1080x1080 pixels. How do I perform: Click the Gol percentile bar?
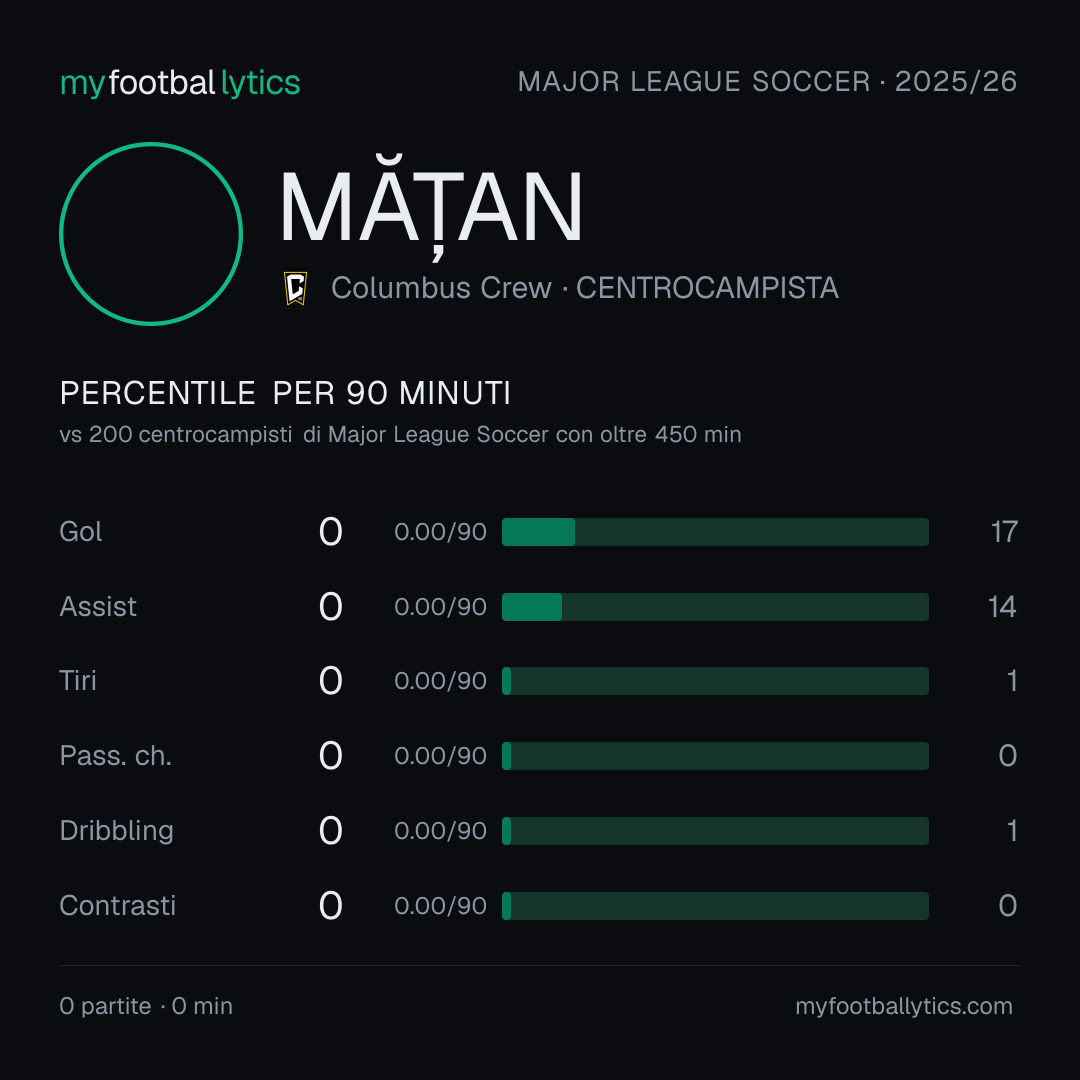[715, 532]
